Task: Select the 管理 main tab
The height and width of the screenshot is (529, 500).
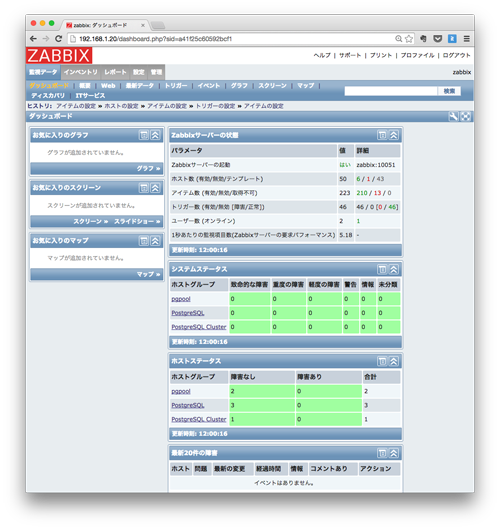Action: (x=156, y=72)
